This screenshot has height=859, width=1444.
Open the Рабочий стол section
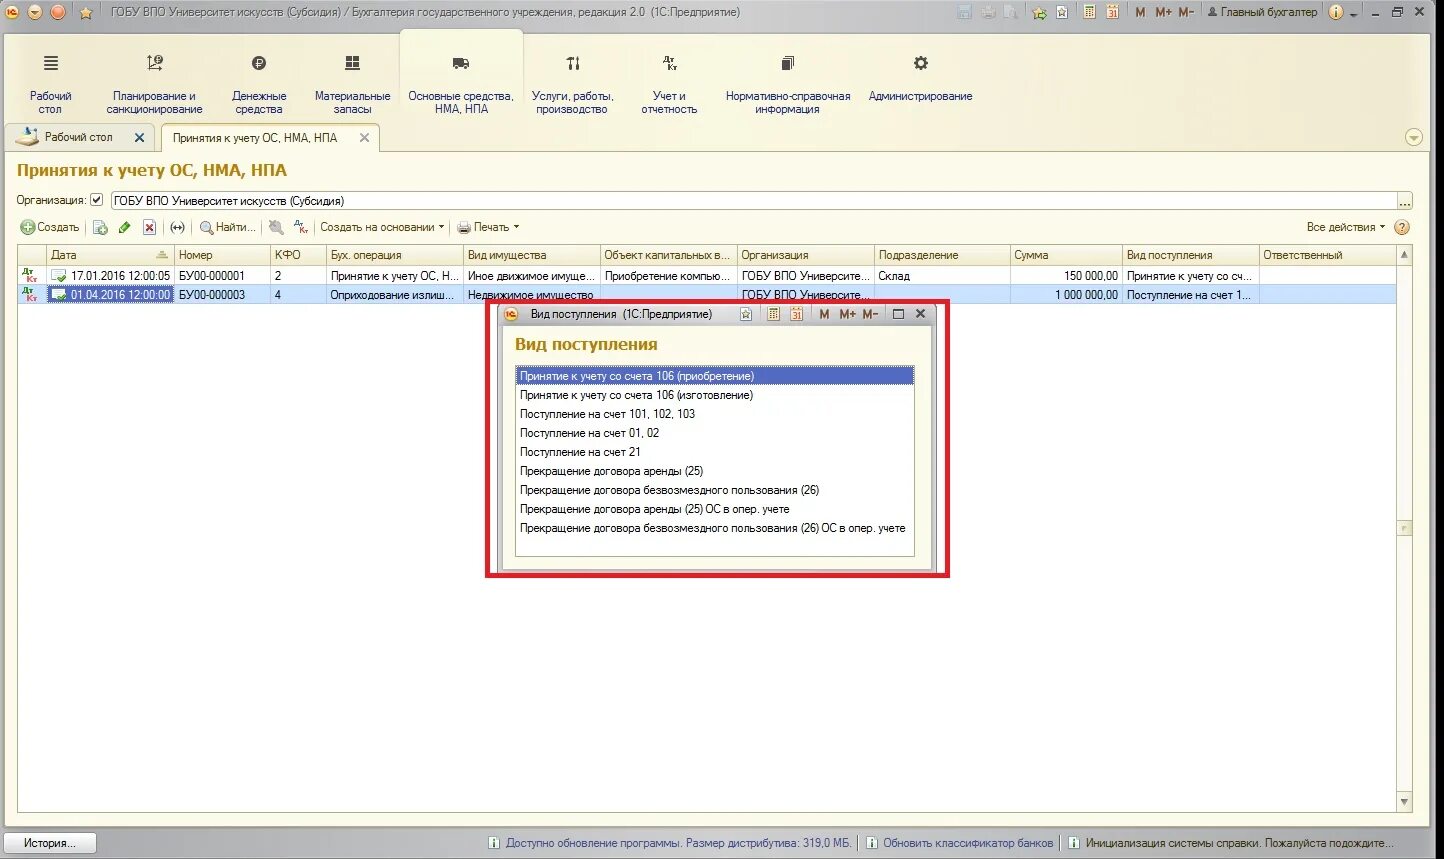pyautogui.click(x=50, y=84)
